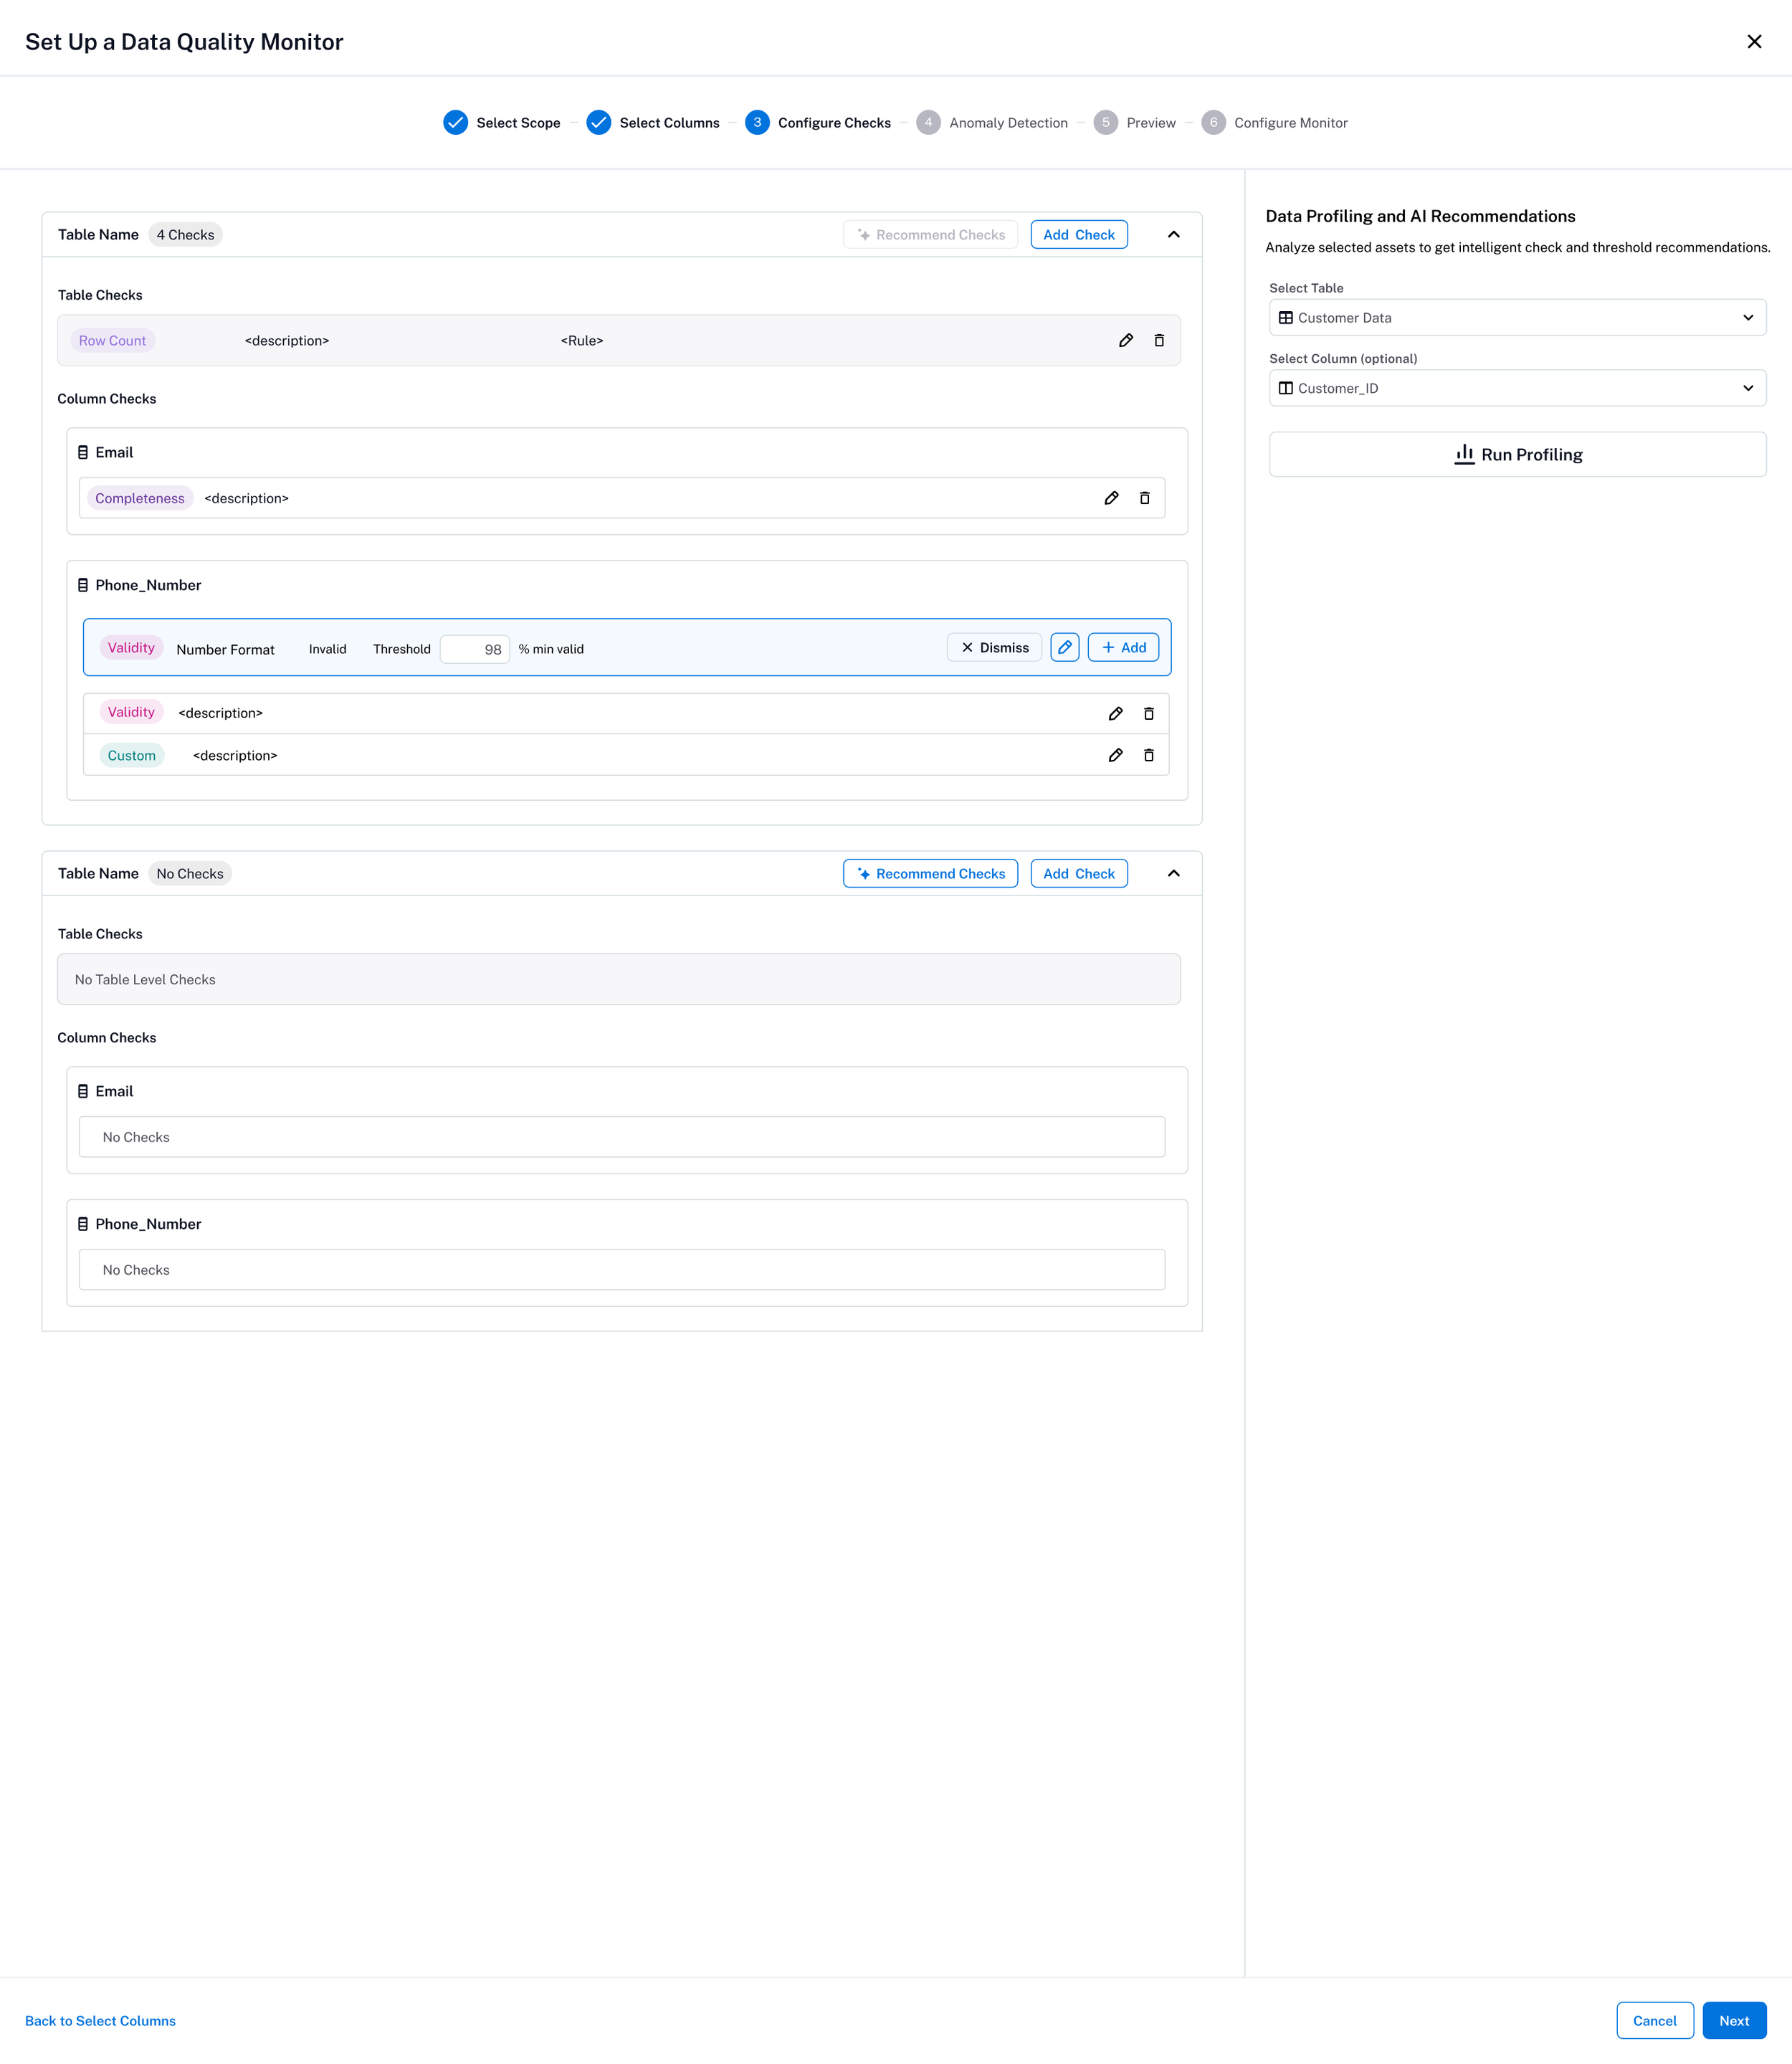Open the Select Table dropdown
Image resolution: width=1792 pixels, height=2064 pixels.
pyautogui.click(x=1516, y=317)
